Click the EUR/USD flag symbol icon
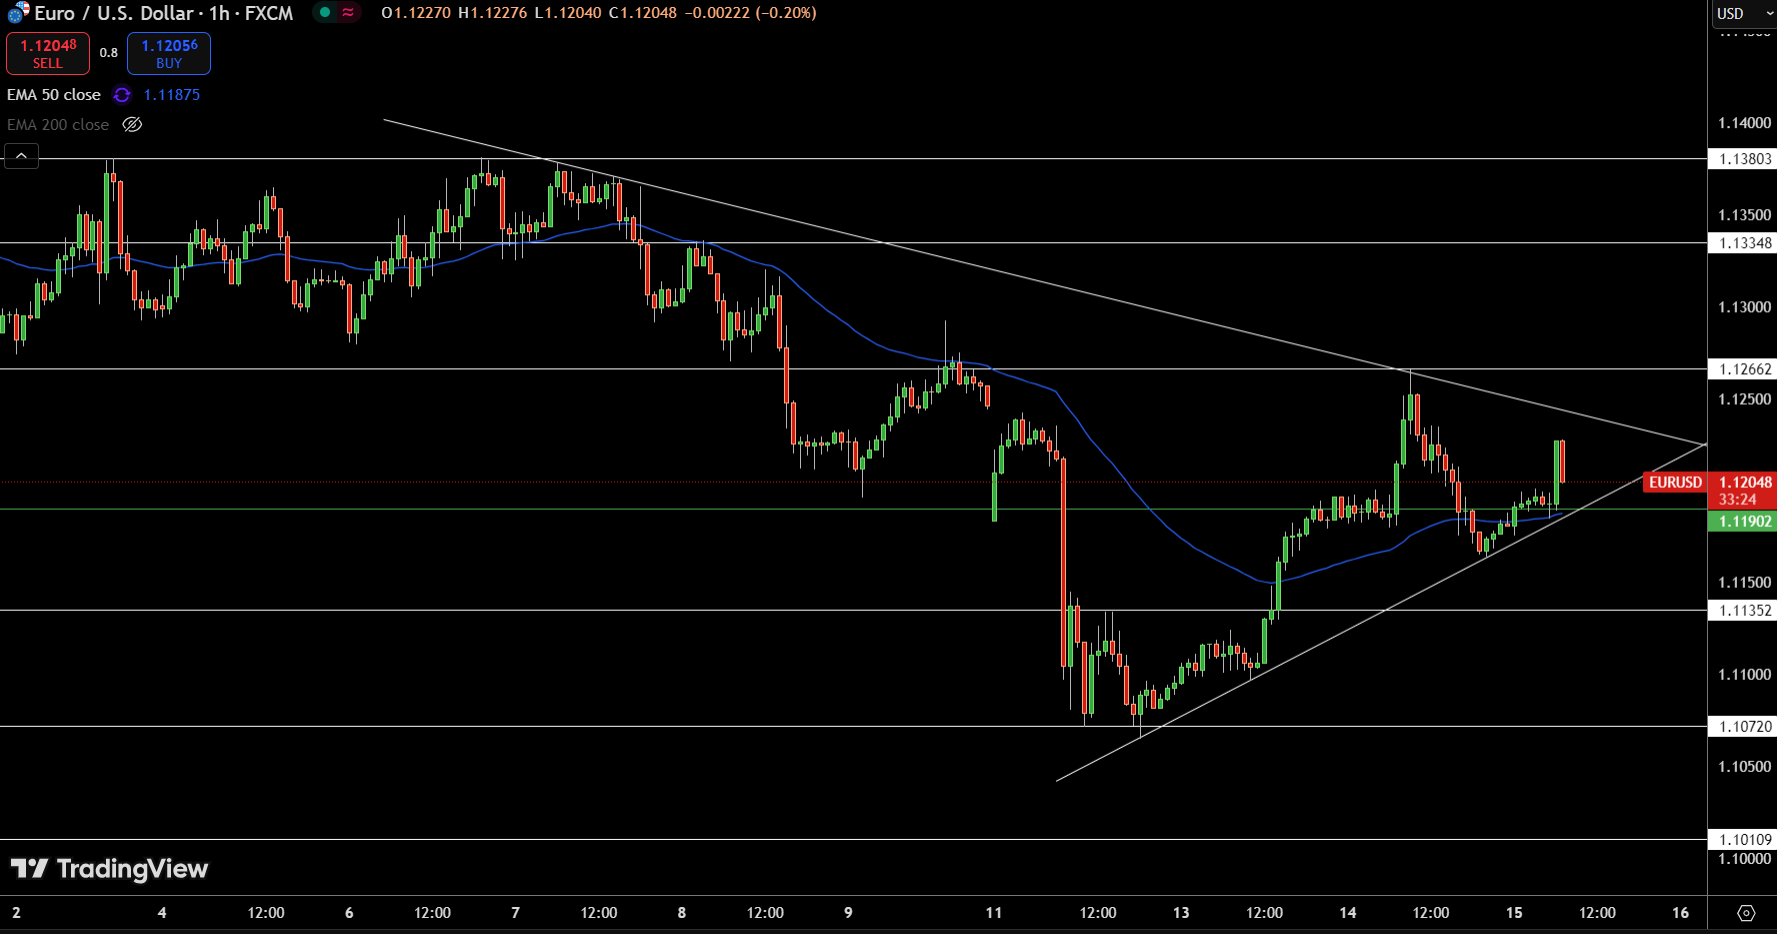 [18, 13]
